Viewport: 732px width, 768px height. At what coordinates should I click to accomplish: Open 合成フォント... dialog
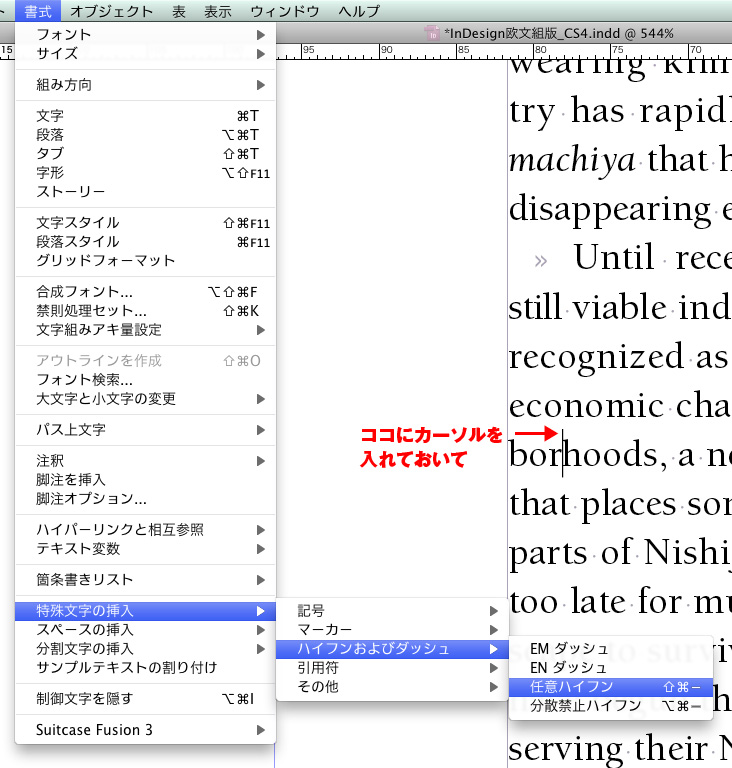click(145, 292)
